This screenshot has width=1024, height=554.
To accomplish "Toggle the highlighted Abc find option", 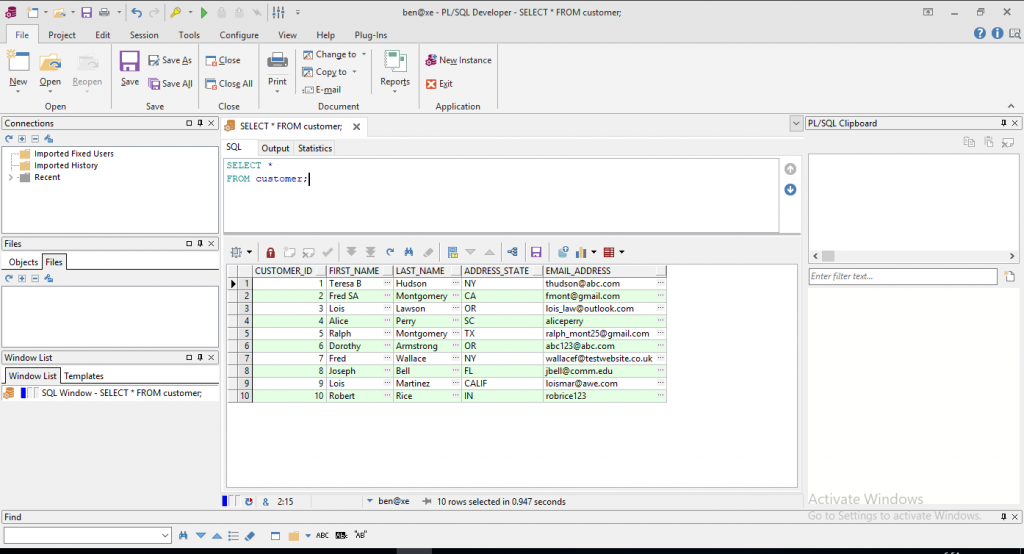I will coord(340,536).
